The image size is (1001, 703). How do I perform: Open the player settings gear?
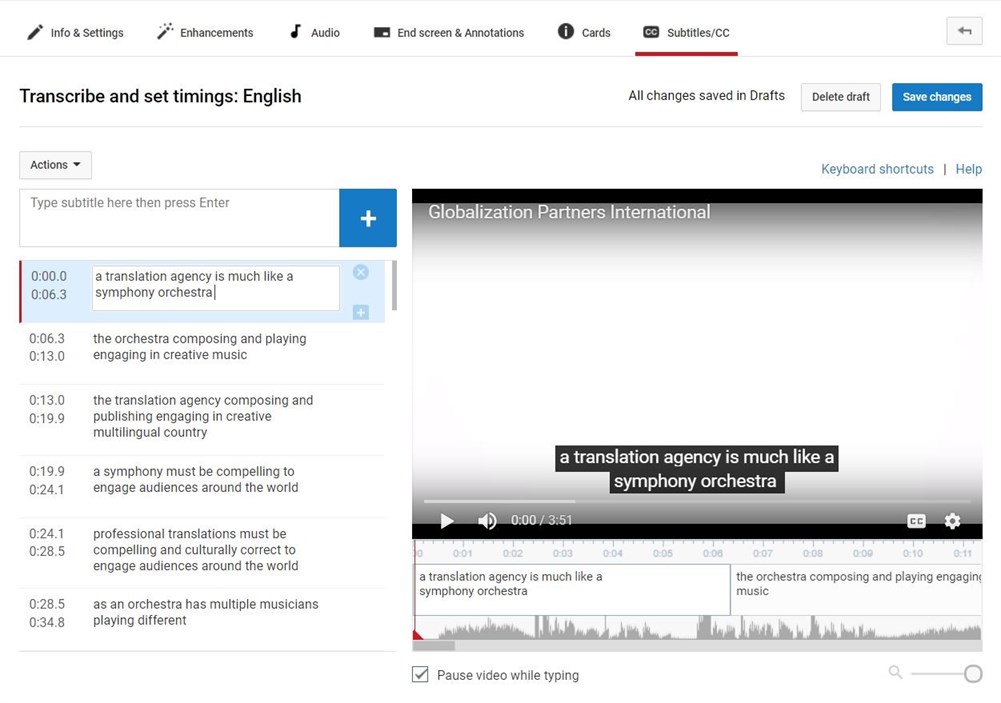point(952,521)
